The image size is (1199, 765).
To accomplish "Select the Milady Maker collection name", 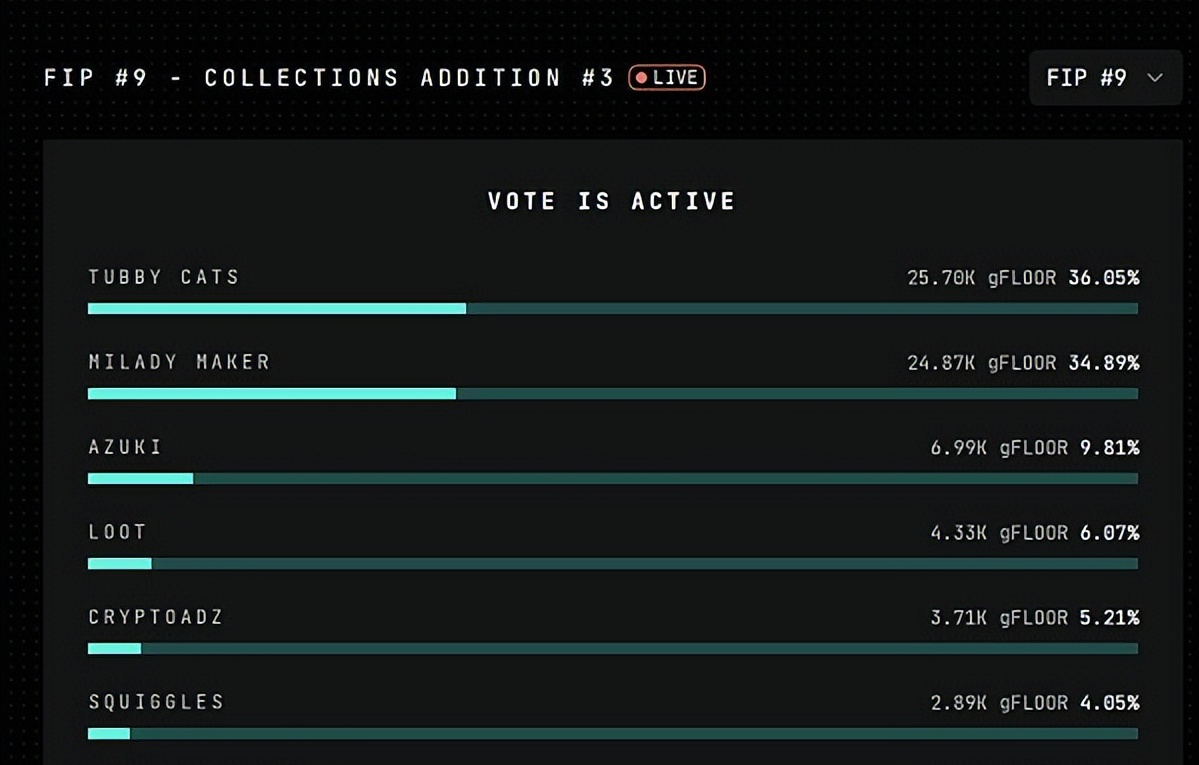I will click(x=179, y=362).
